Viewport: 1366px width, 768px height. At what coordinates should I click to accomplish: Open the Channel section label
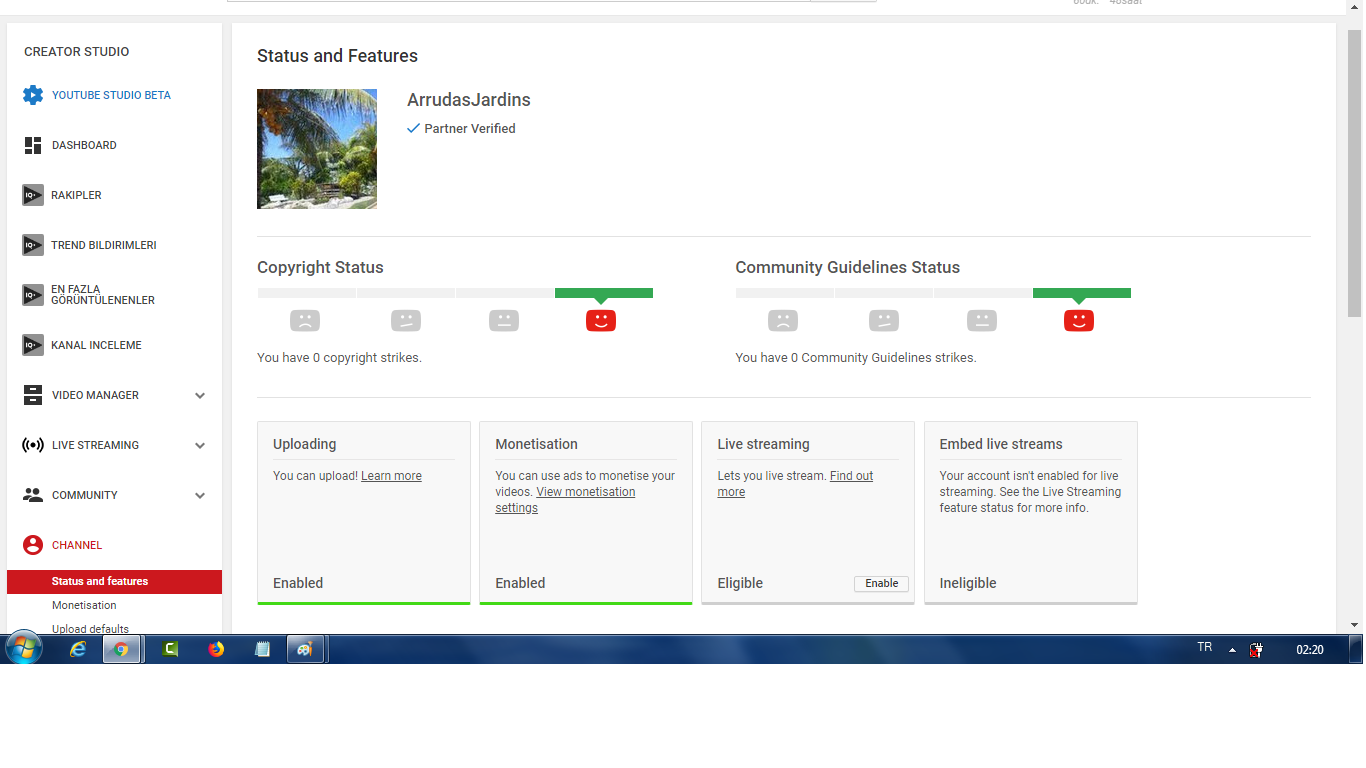point(77,545)
